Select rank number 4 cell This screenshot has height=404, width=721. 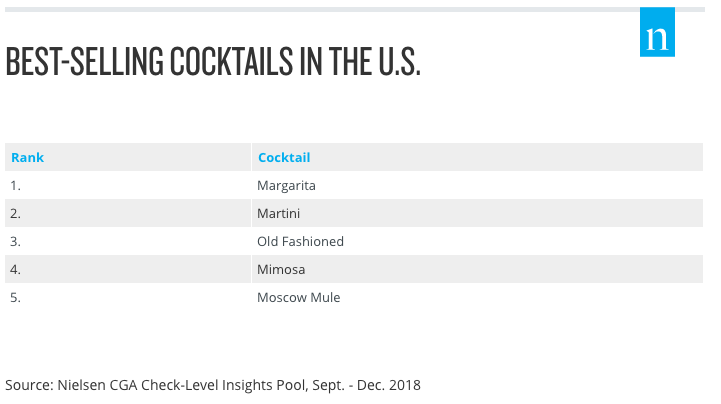click(x=128, y=269)
